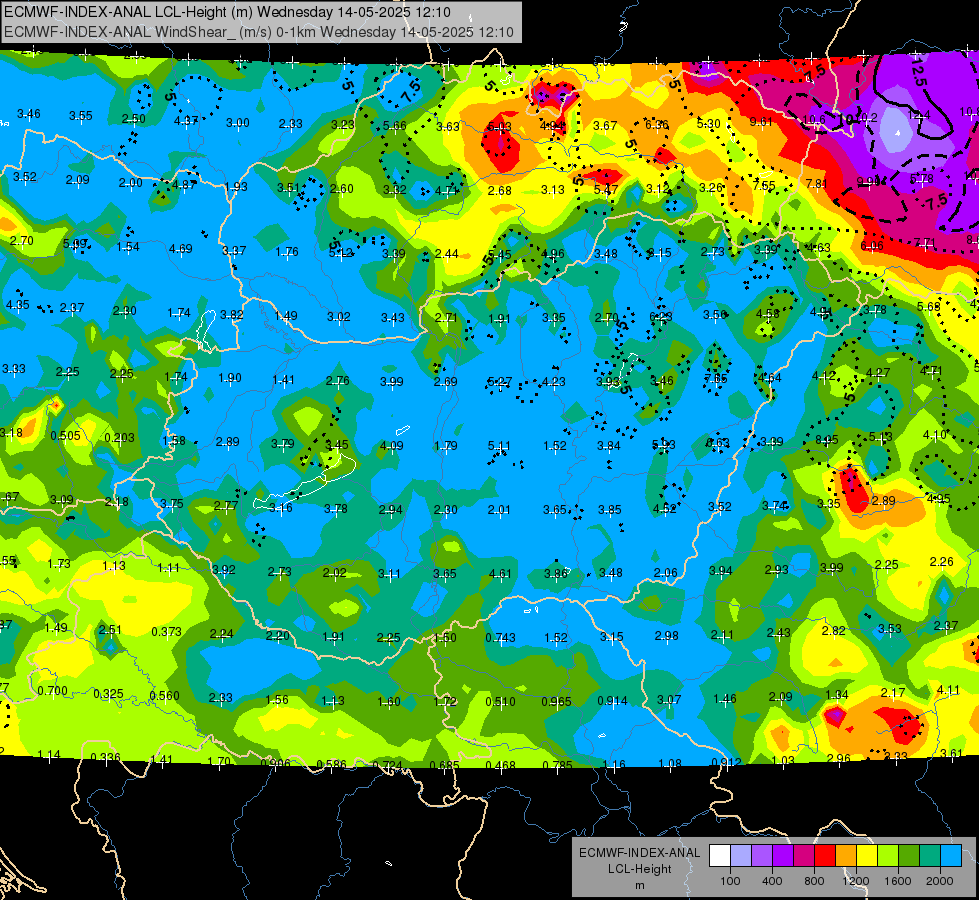This screenshot has height=900, width=979.
Task: Click the wind shear value 0.325
Action: tap(109, 694)
